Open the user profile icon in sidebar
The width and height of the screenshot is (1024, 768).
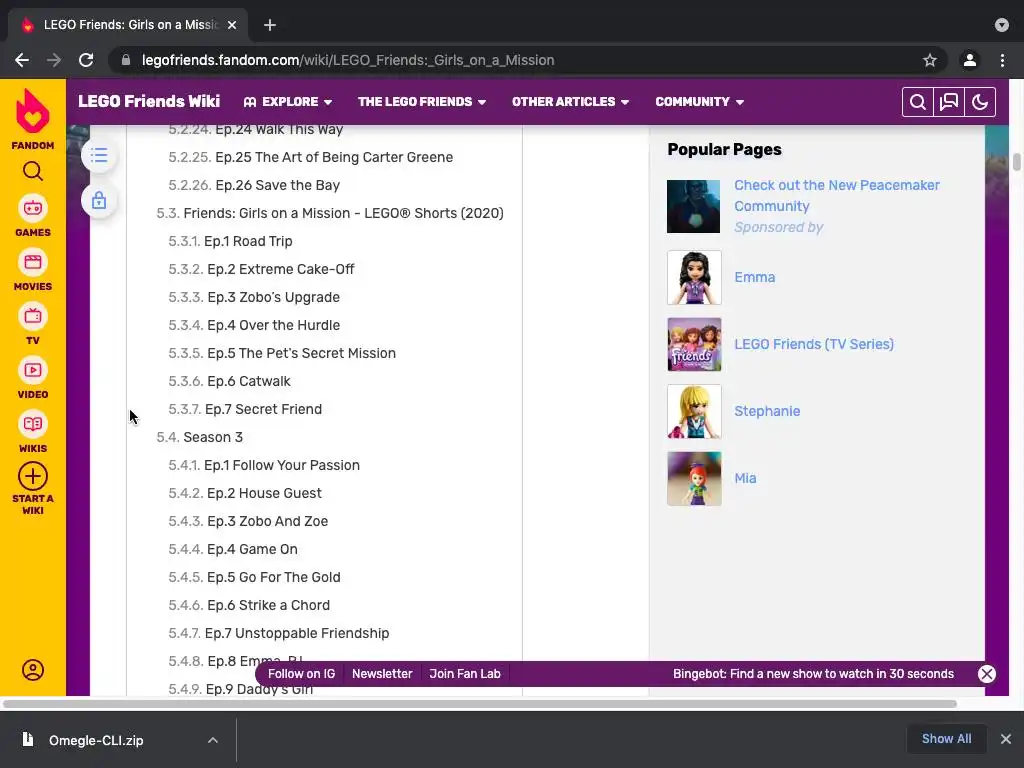tap(33, 670)
